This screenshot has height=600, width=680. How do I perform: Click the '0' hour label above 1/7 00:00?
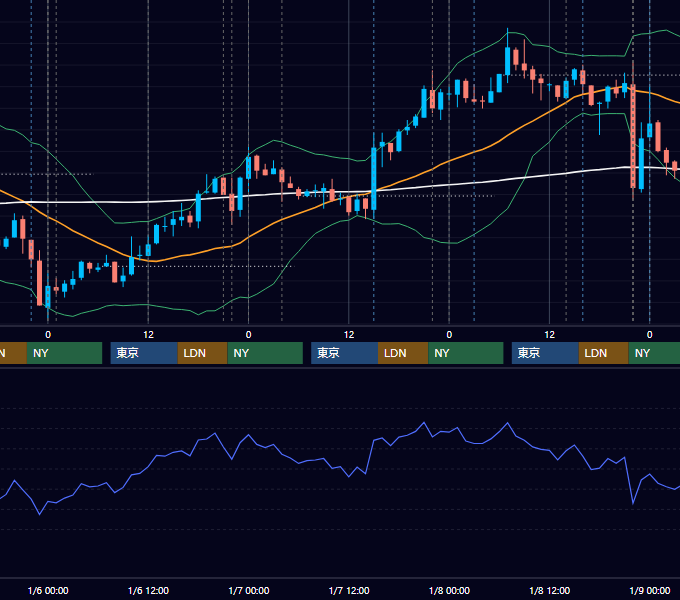pyautogui.click(x=248, y=335)
